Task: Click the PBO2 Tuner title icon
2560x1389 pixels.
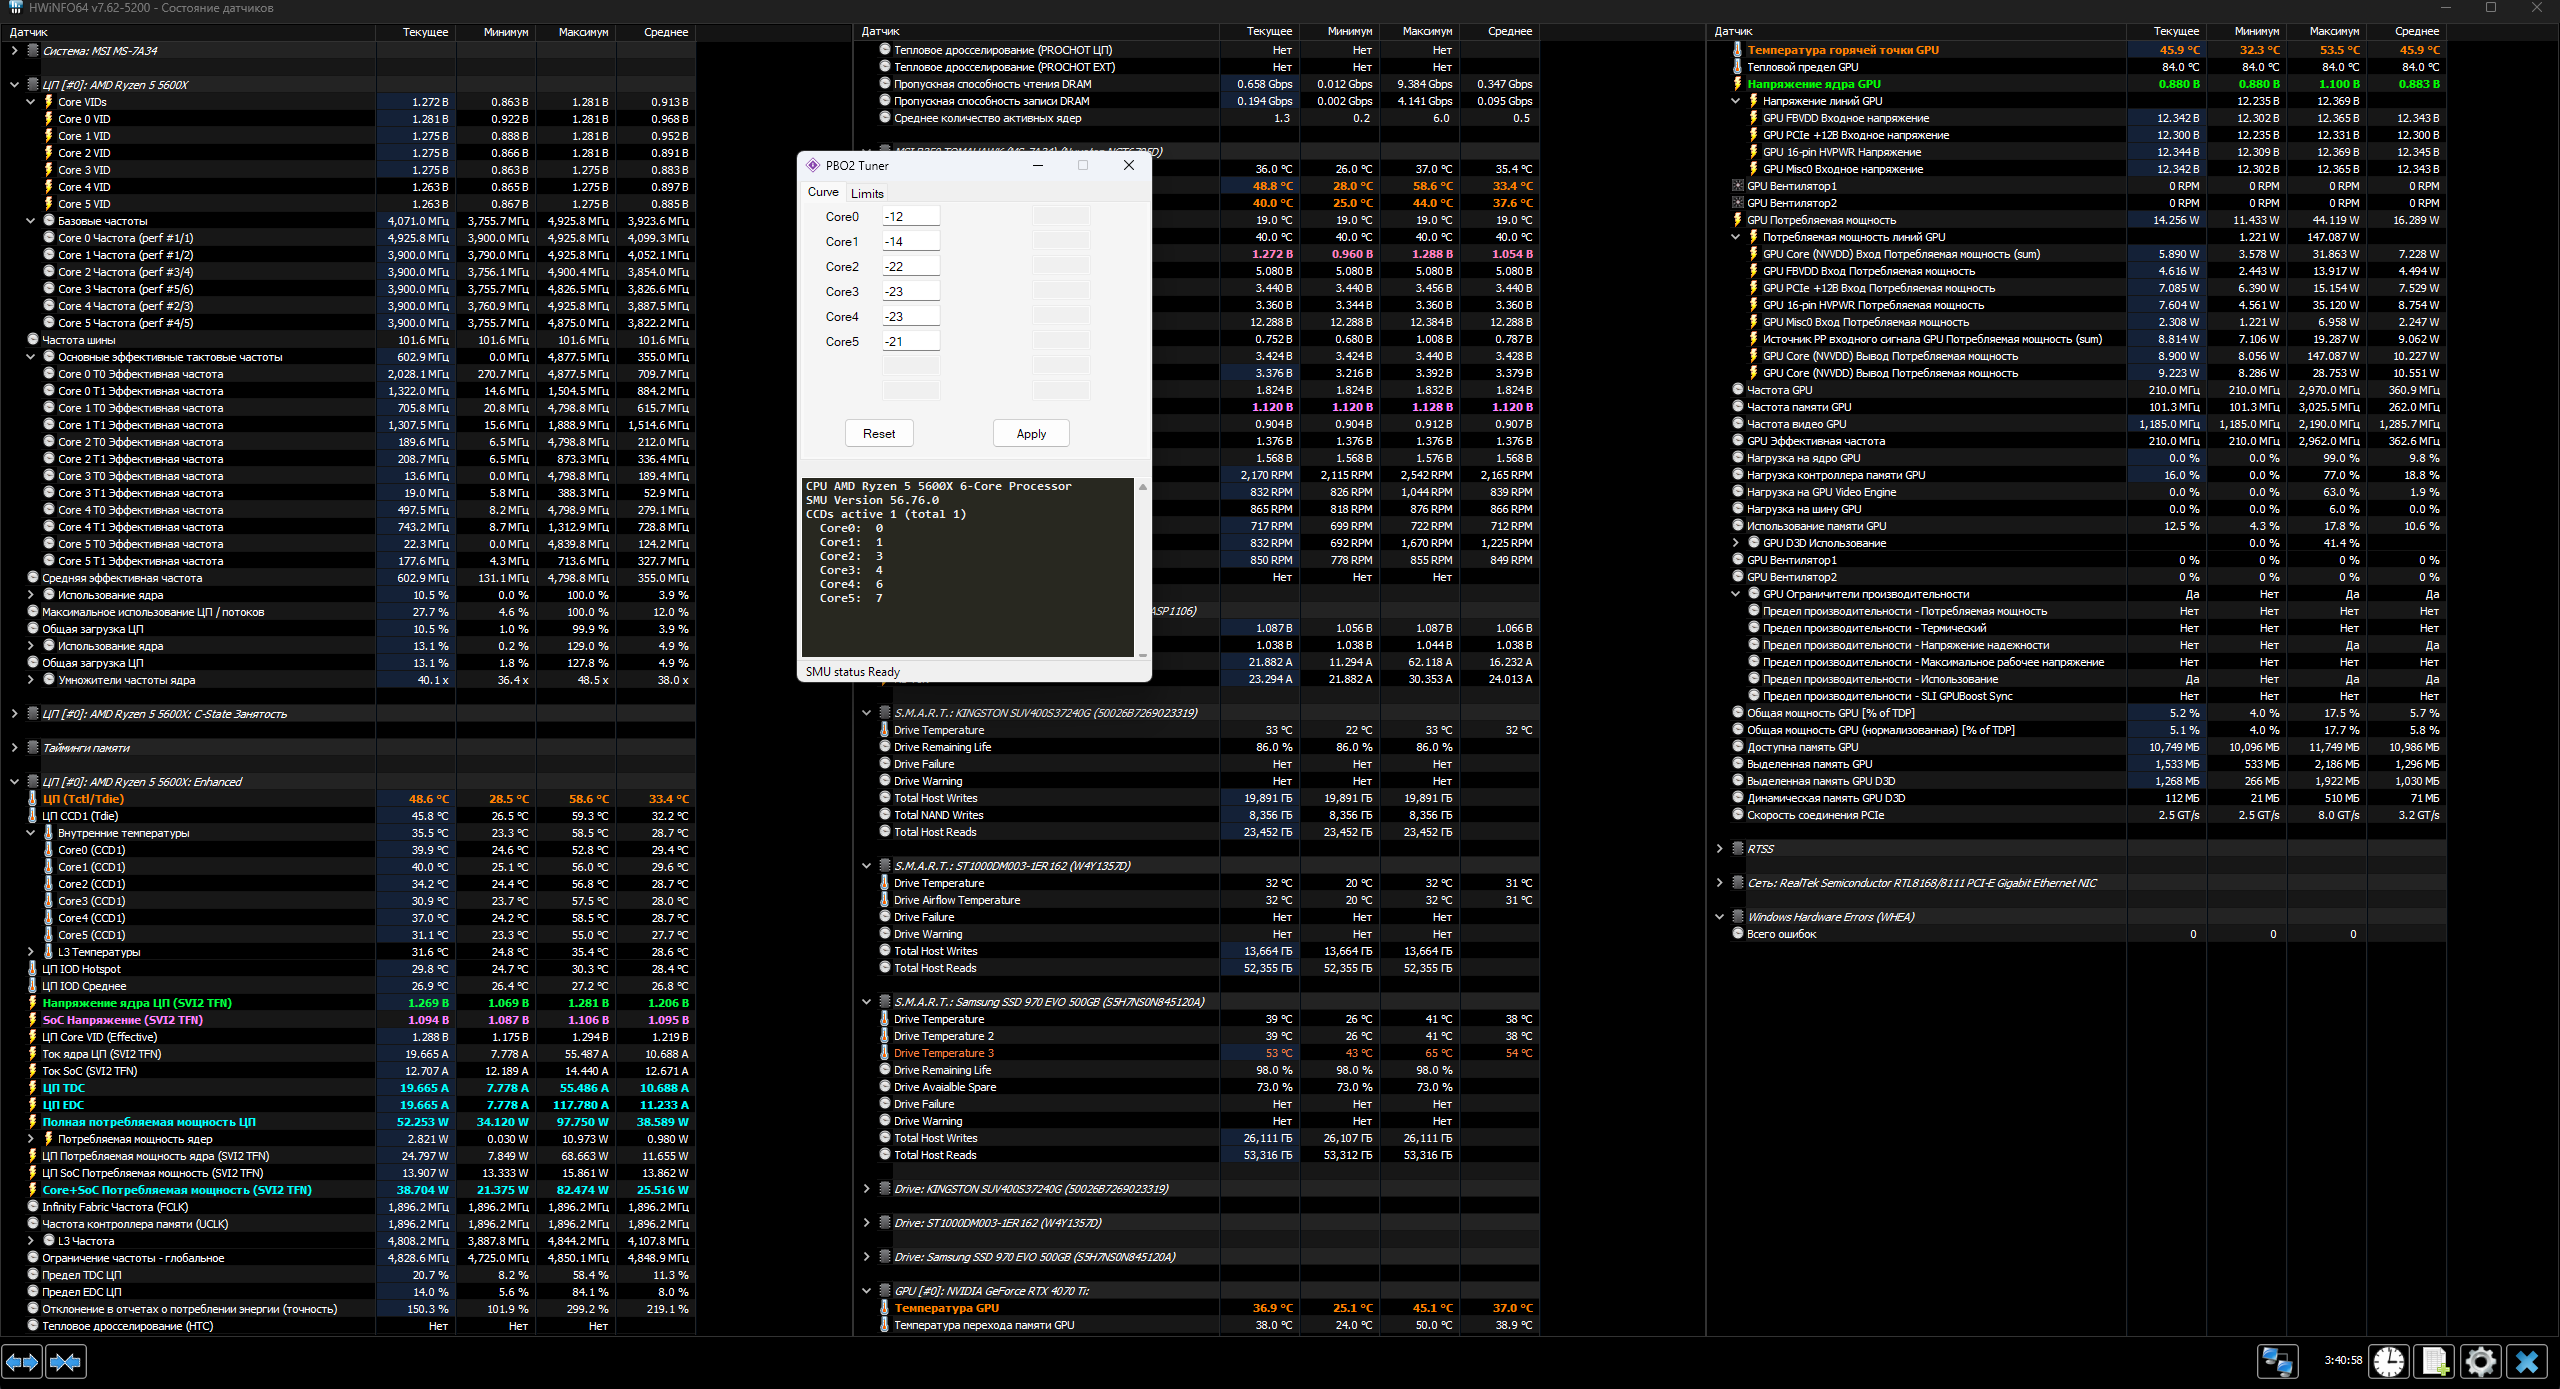Action: (813, 166)
